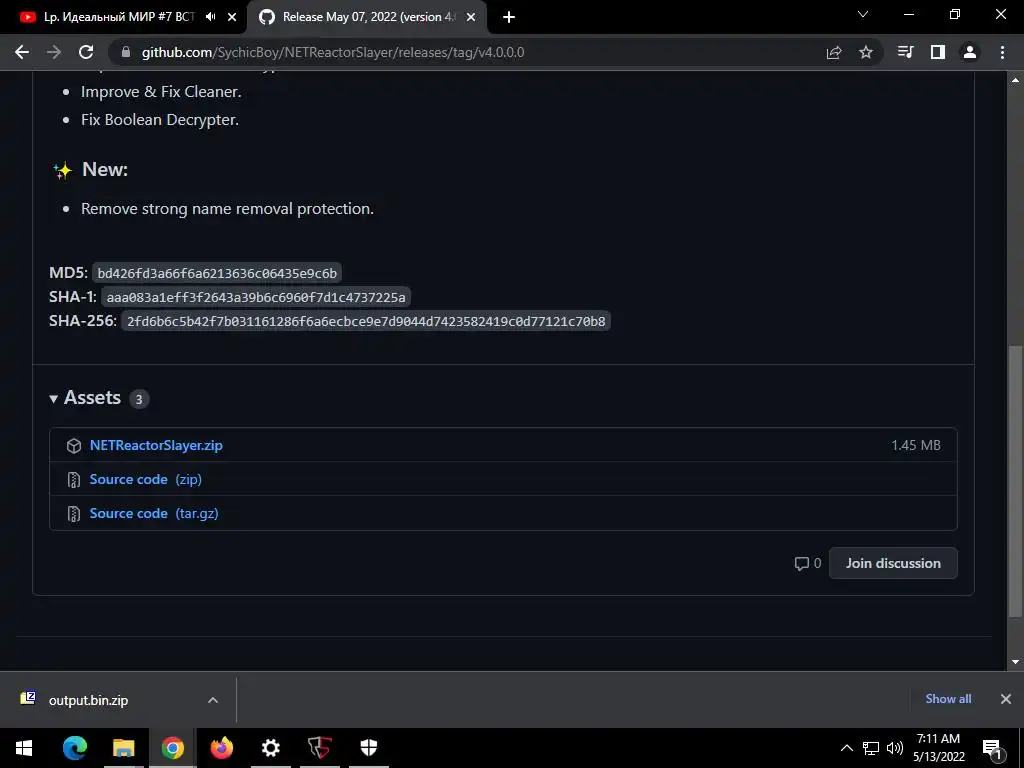Viewport: 1024px width, 768px height.
Task: Click the scrollbar up arrow
Action: (1015, 80)
